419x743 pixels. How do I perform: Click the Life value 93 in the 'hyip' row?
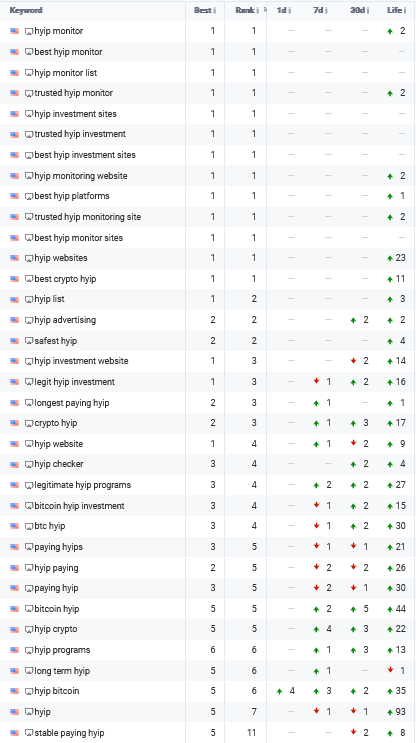pyautogui.click(x=401, y=712)
